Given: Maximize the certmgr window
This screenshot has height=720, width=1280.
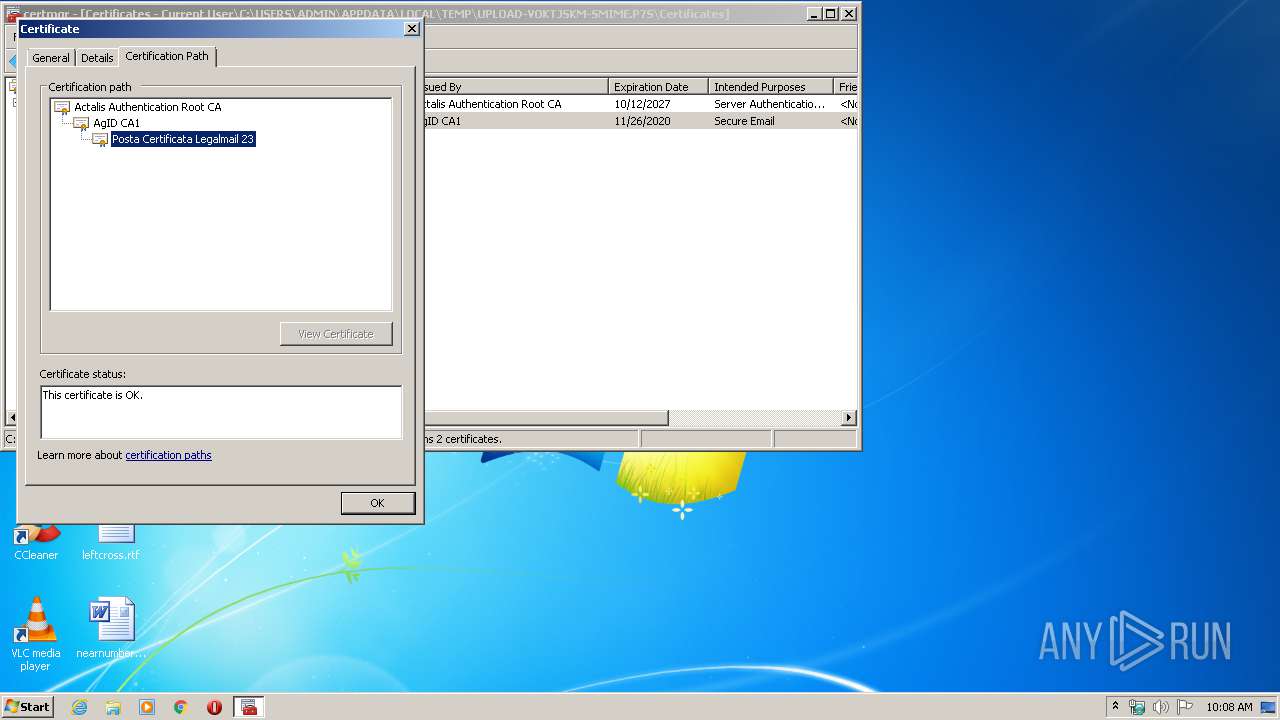Looking at the screenshot, I should 830,14.
